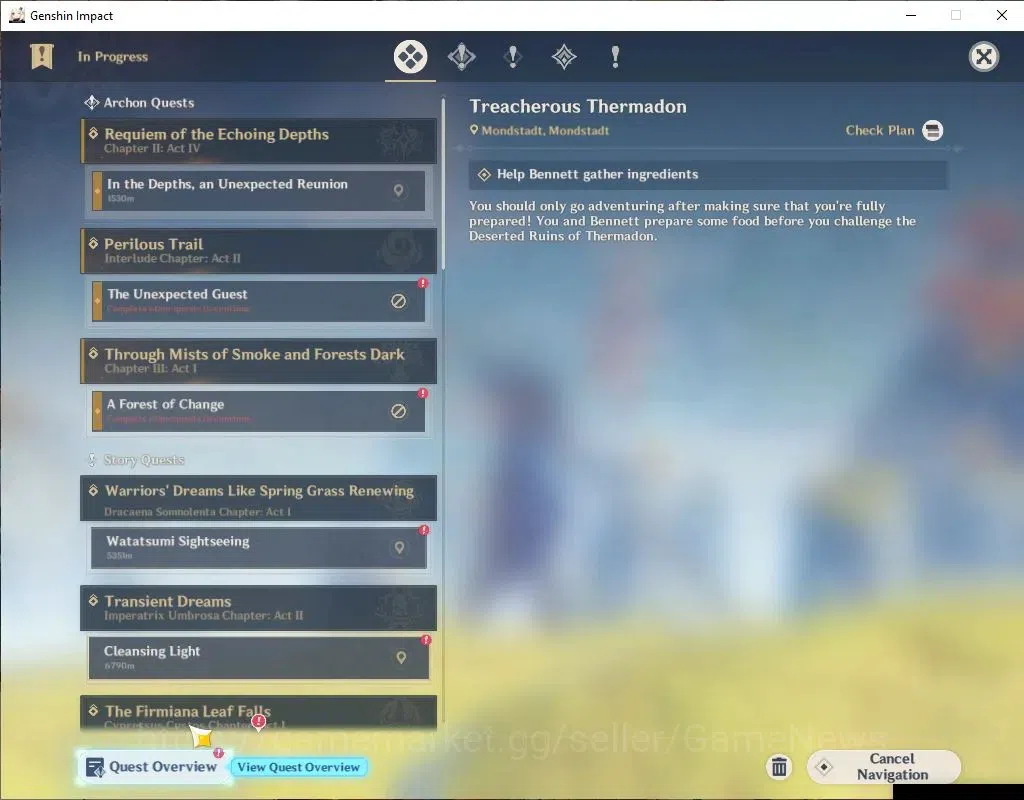Click the View Quest Overview tooltip
This screenshot has height=800, width=1024.
click(x=298, y=767)
